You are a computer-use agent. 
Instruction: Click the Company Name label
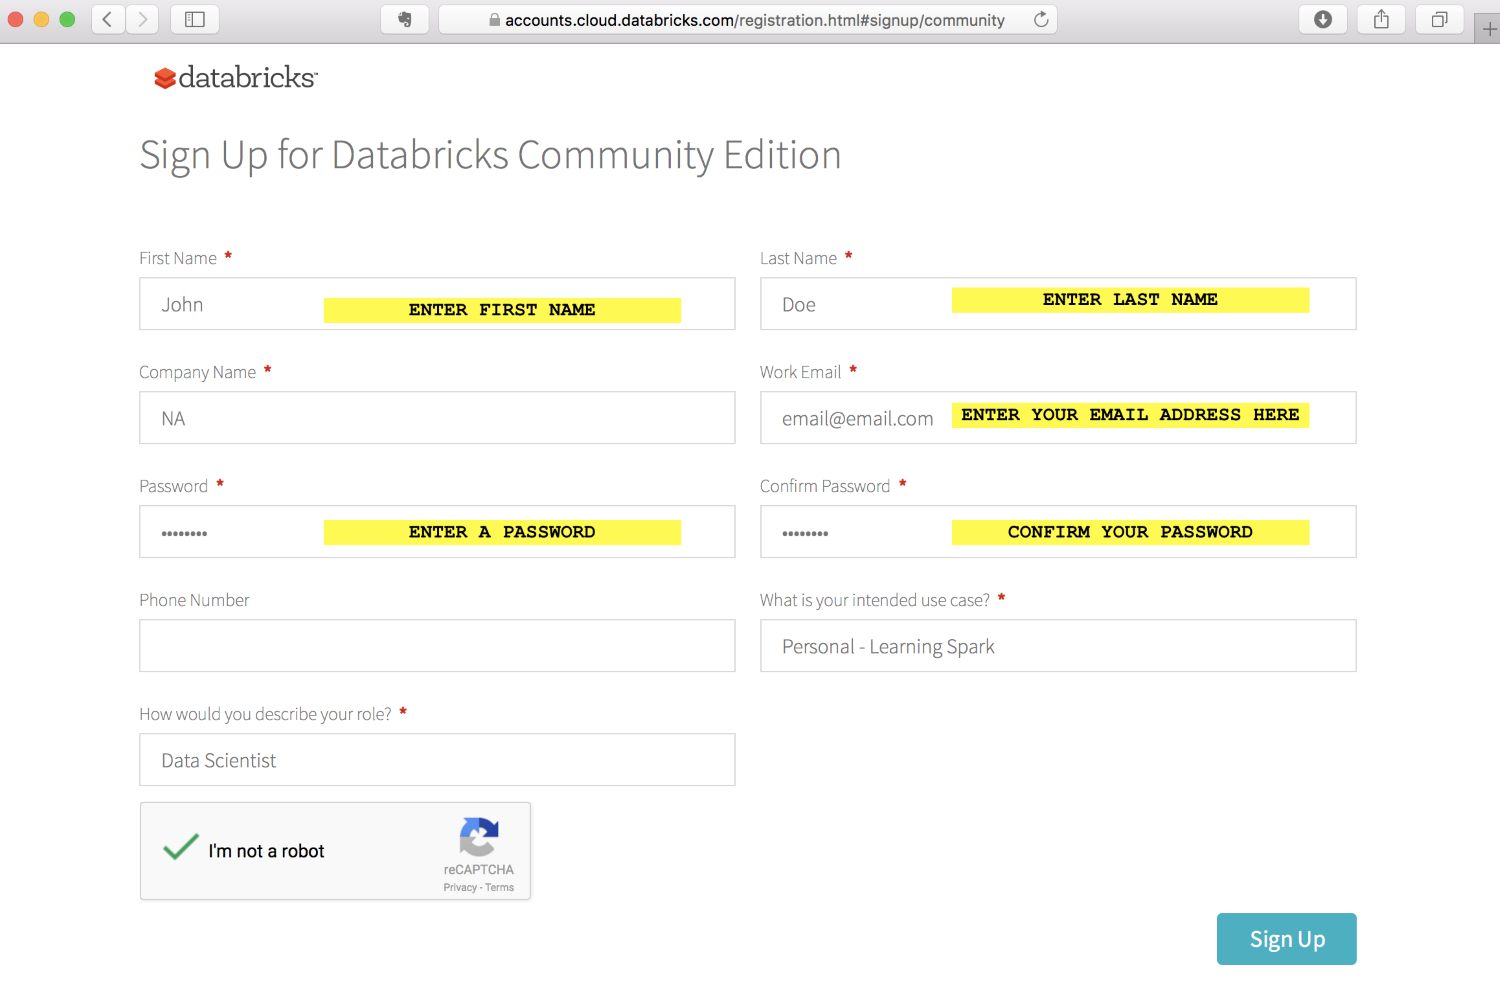tap(197, 372)
